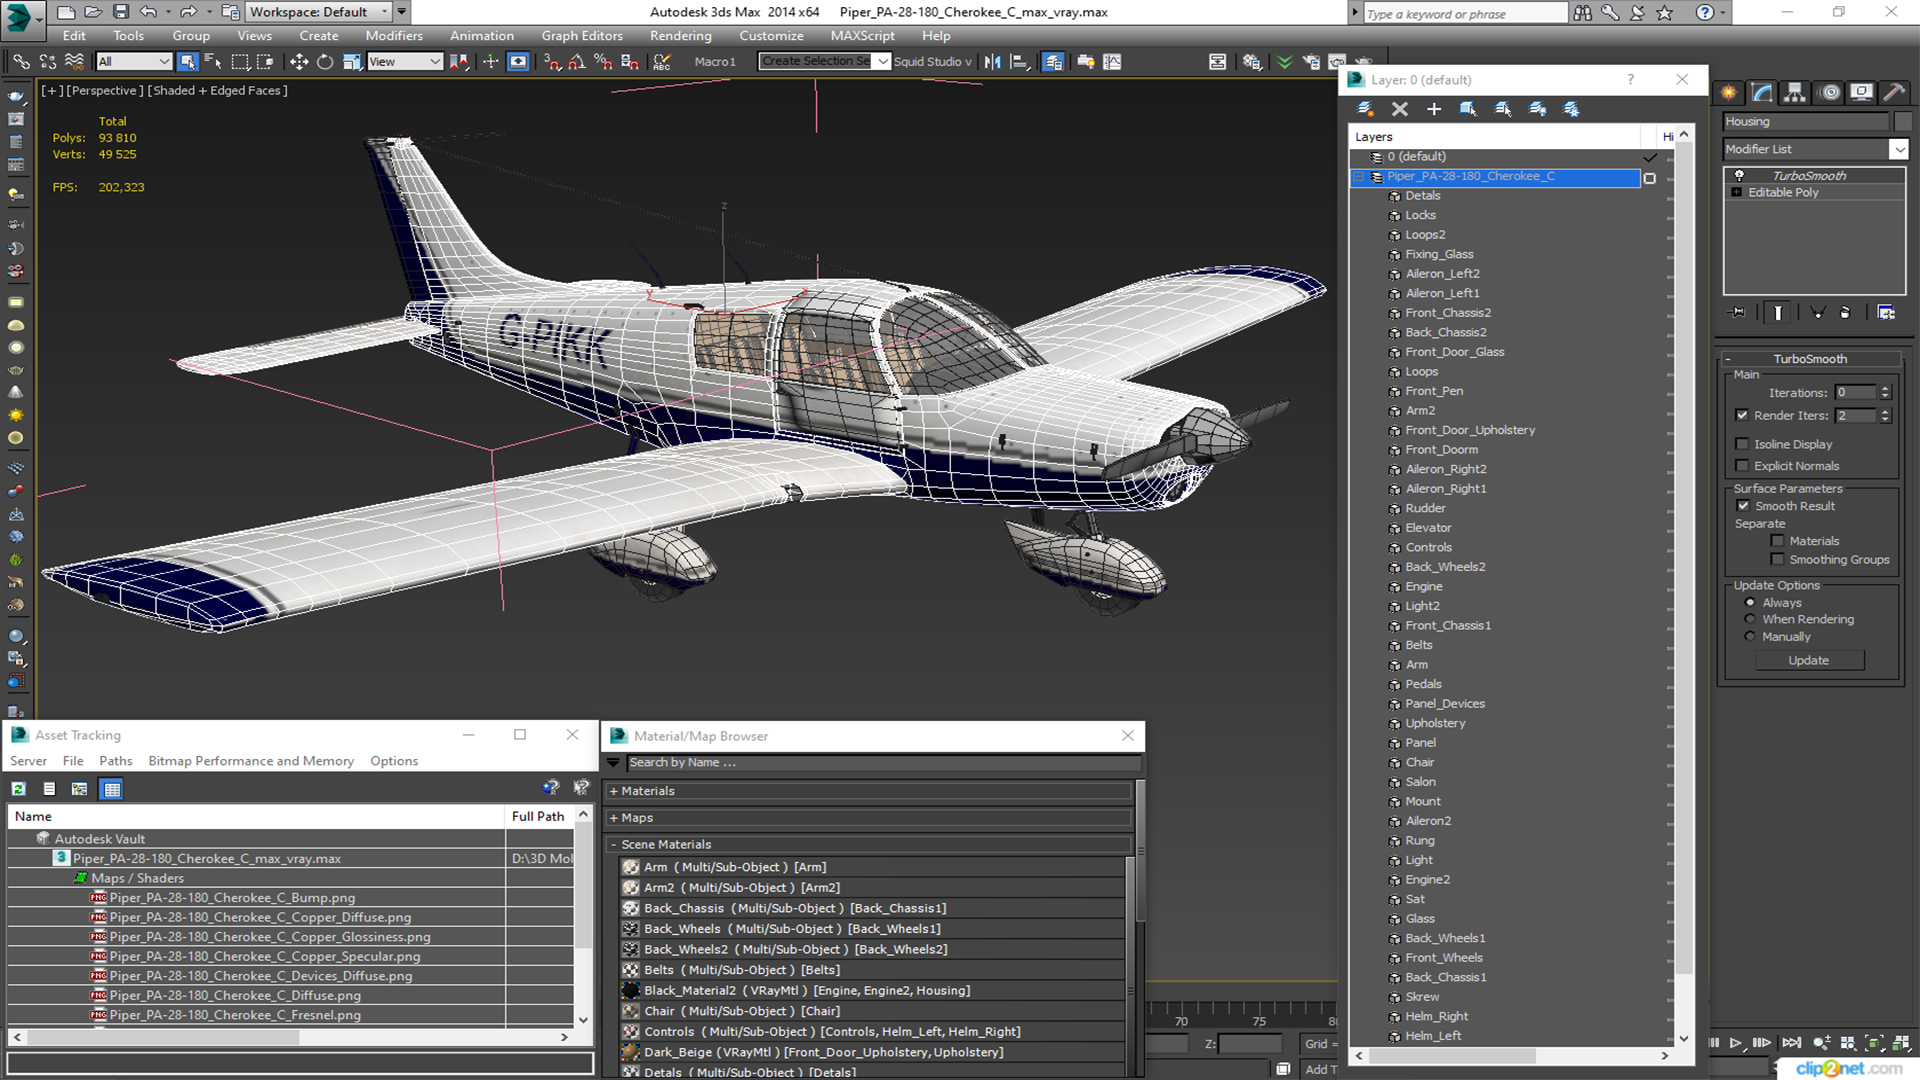The width and height of the screenshot is (1920, 1080).
Task: Open the Rendering menu
Action: pos(680,36)
